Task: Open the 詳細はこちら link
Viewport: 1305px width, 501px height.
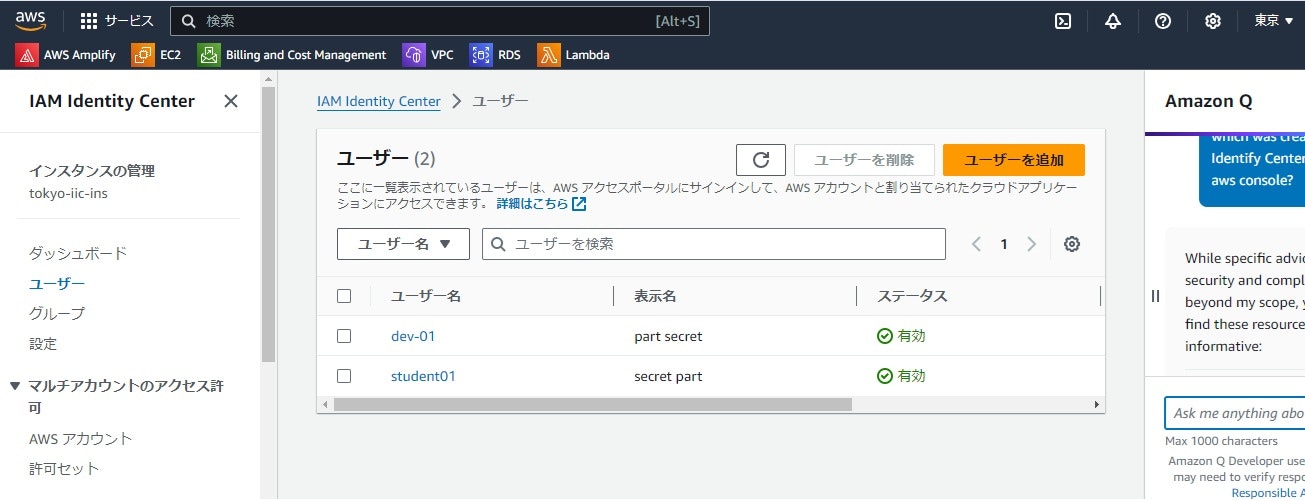Action: pos(532,204)
